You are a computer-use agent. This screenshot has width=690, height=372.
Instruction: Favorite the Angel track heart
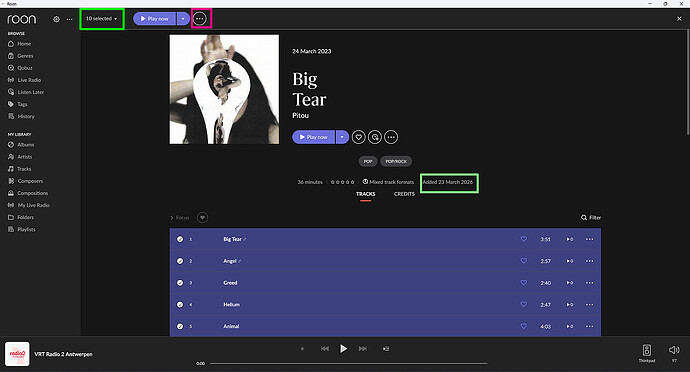click(524, 261)
